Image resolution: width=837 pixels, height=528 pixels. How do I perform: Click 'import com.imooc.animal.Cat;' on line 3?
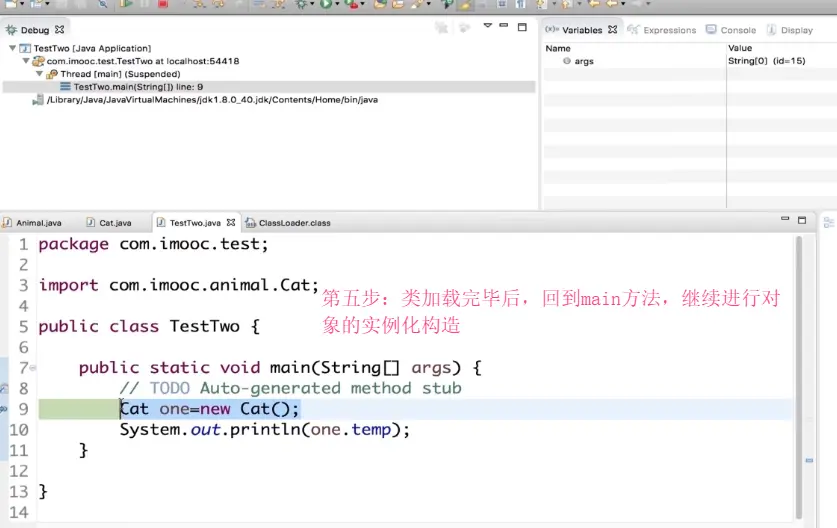178,285
